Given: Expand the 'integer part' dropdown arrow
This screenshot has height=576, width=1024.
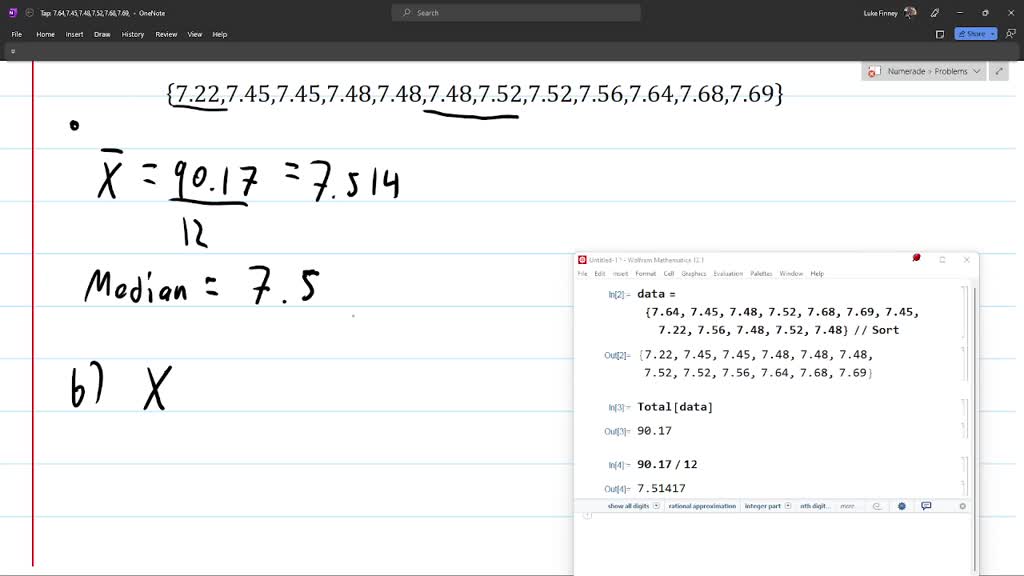Looking at the screenshot, I should click(788, 506).
